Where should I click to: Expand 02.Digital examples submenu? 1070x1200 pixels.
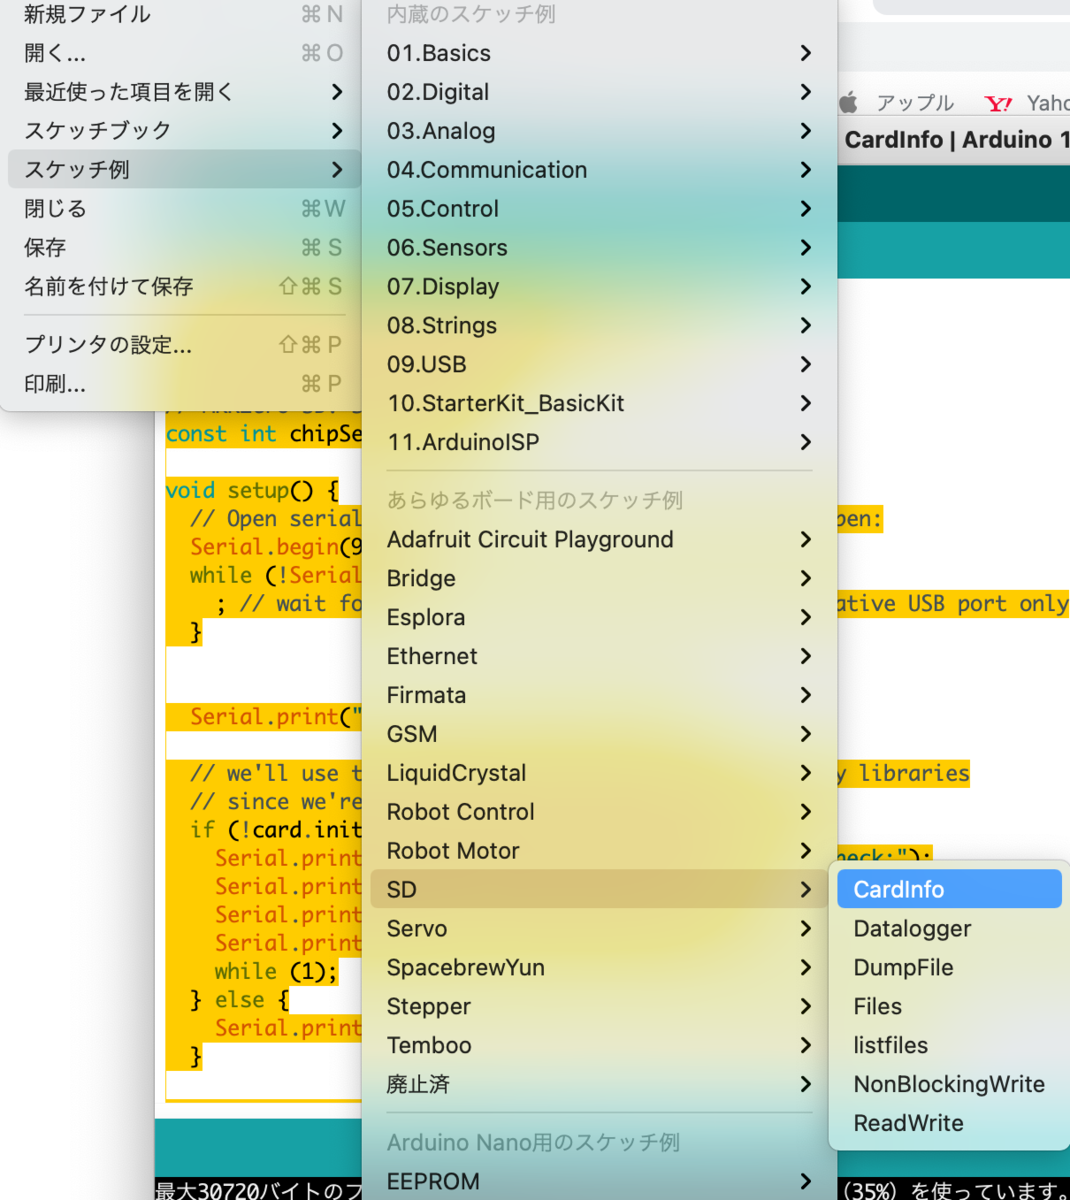tap(599, 92)
